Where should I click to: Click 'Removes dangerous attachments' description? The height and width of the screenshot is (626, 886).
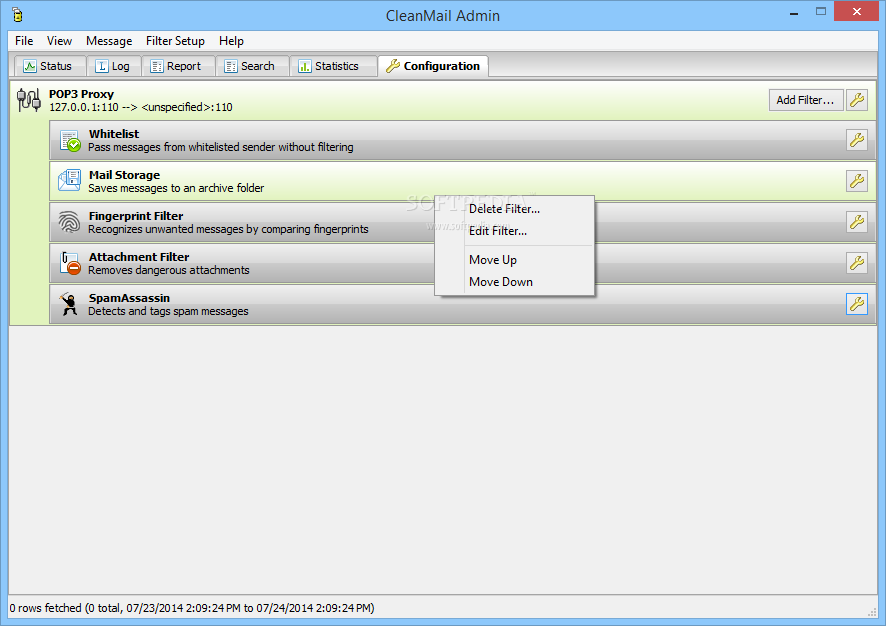[x=168, y=270]
